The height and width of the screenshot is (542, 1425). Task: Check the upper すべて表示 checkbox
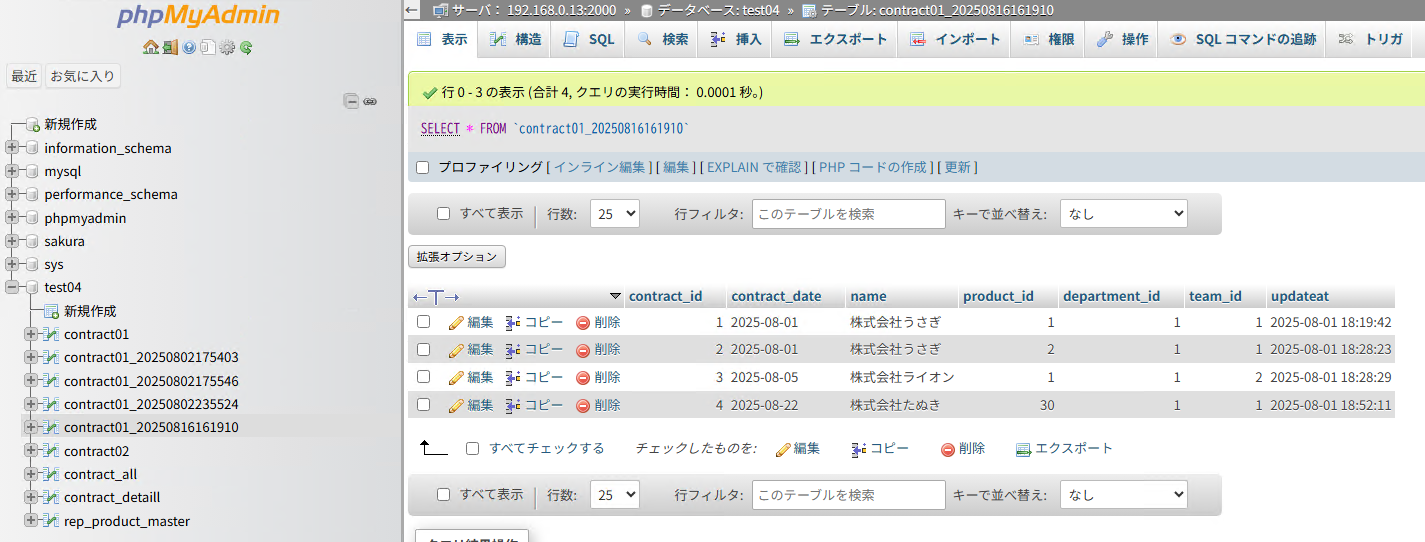point(444,213)
